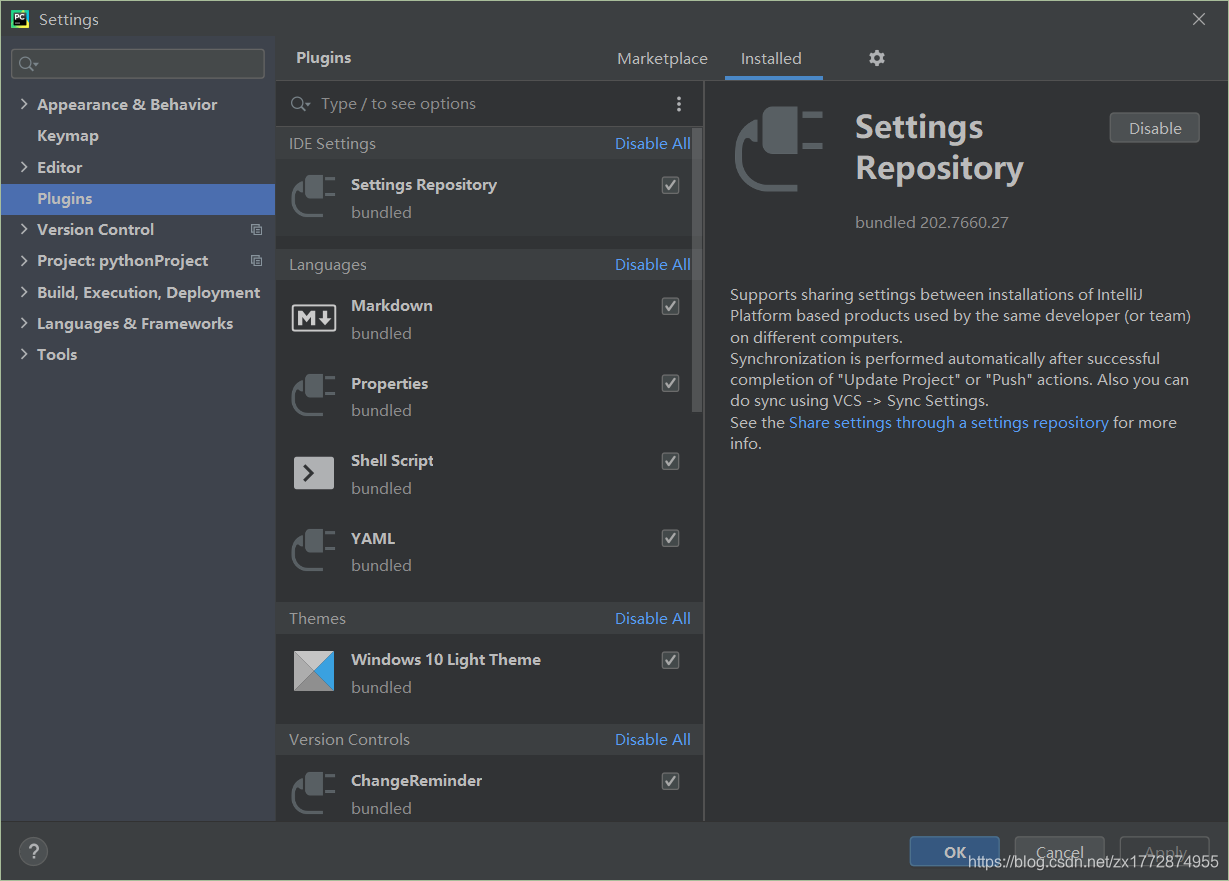The image size is (1229, 881).
Task: Click the YAML plugin plug icon
Action: 313,551
